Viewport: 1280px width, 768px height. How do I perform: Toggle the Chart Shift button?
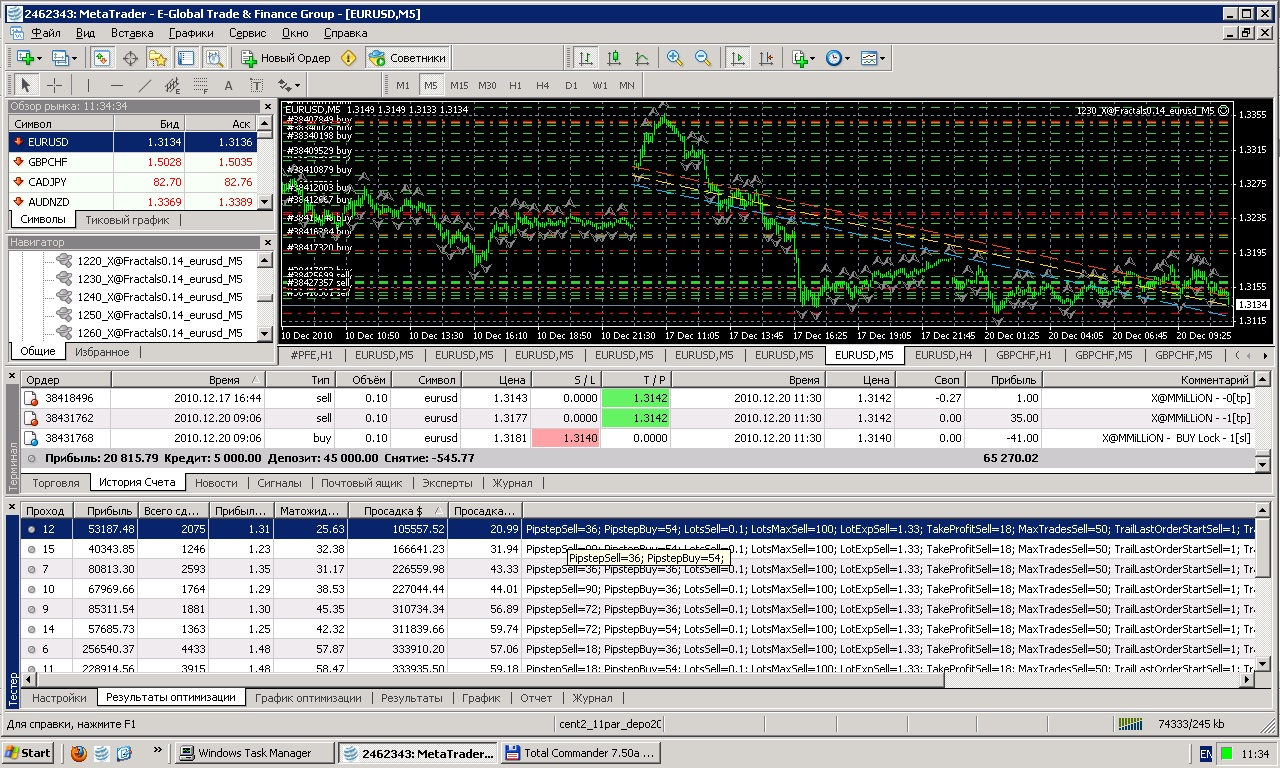click(x=766, y=59)
